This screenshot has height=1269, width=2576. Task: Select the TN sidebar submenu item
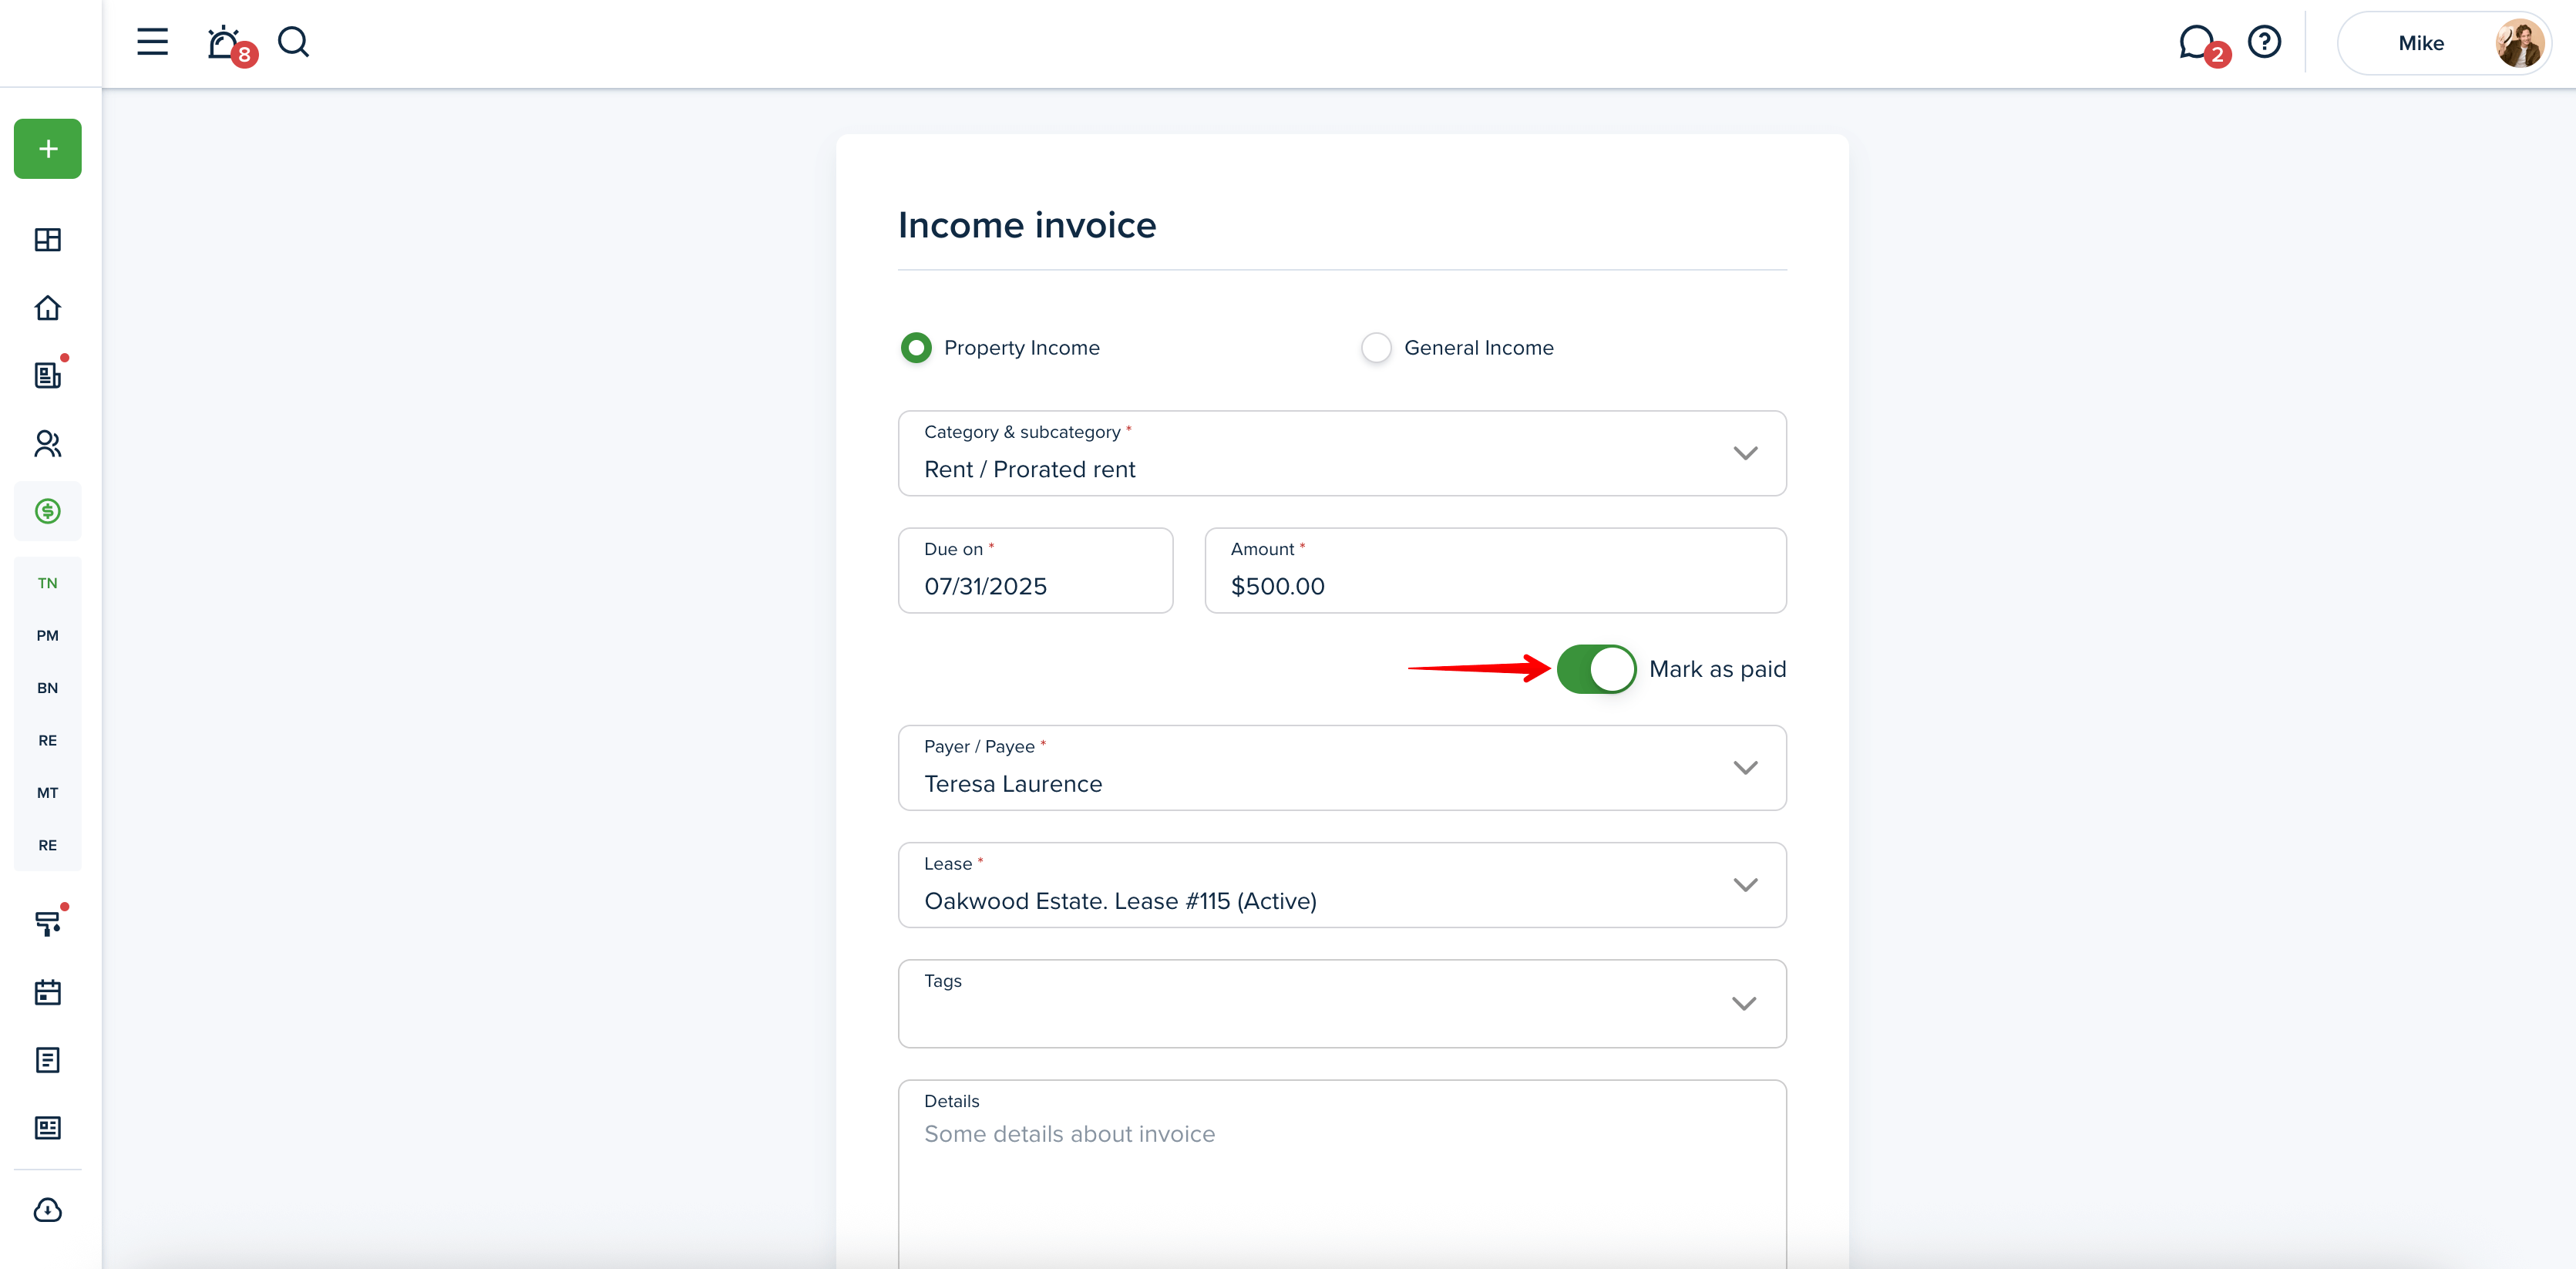(48, 583)
